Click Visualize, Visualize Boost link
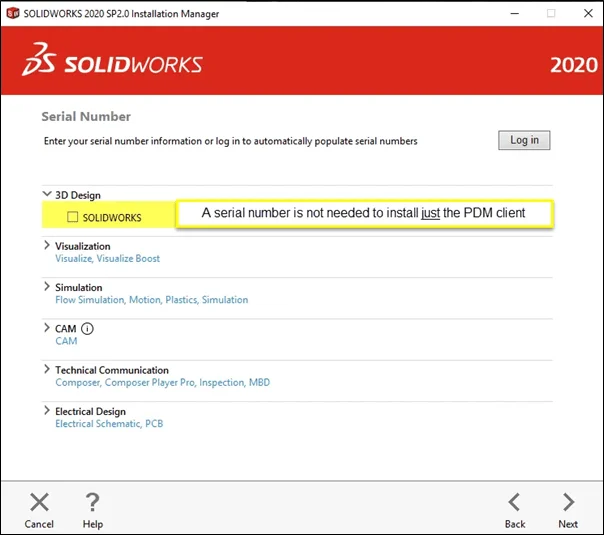 (x=107, y=259)
